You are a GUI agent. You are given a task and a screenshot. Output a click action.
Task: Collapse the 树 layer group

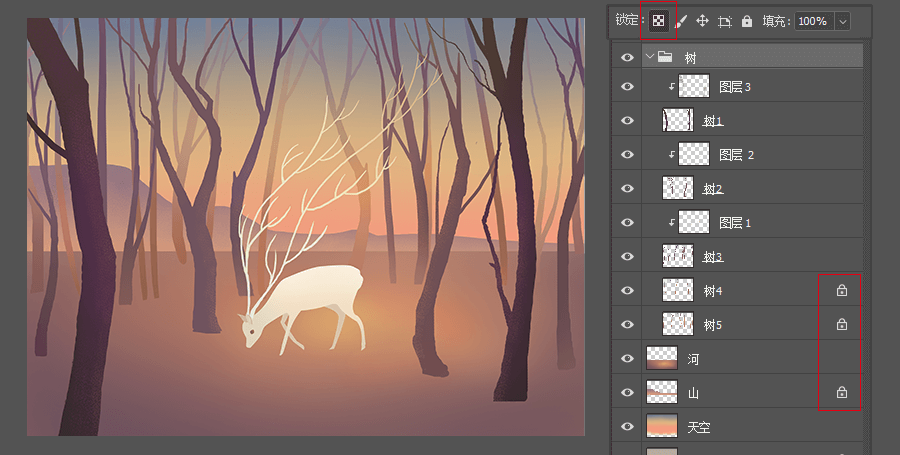point(649,58)
